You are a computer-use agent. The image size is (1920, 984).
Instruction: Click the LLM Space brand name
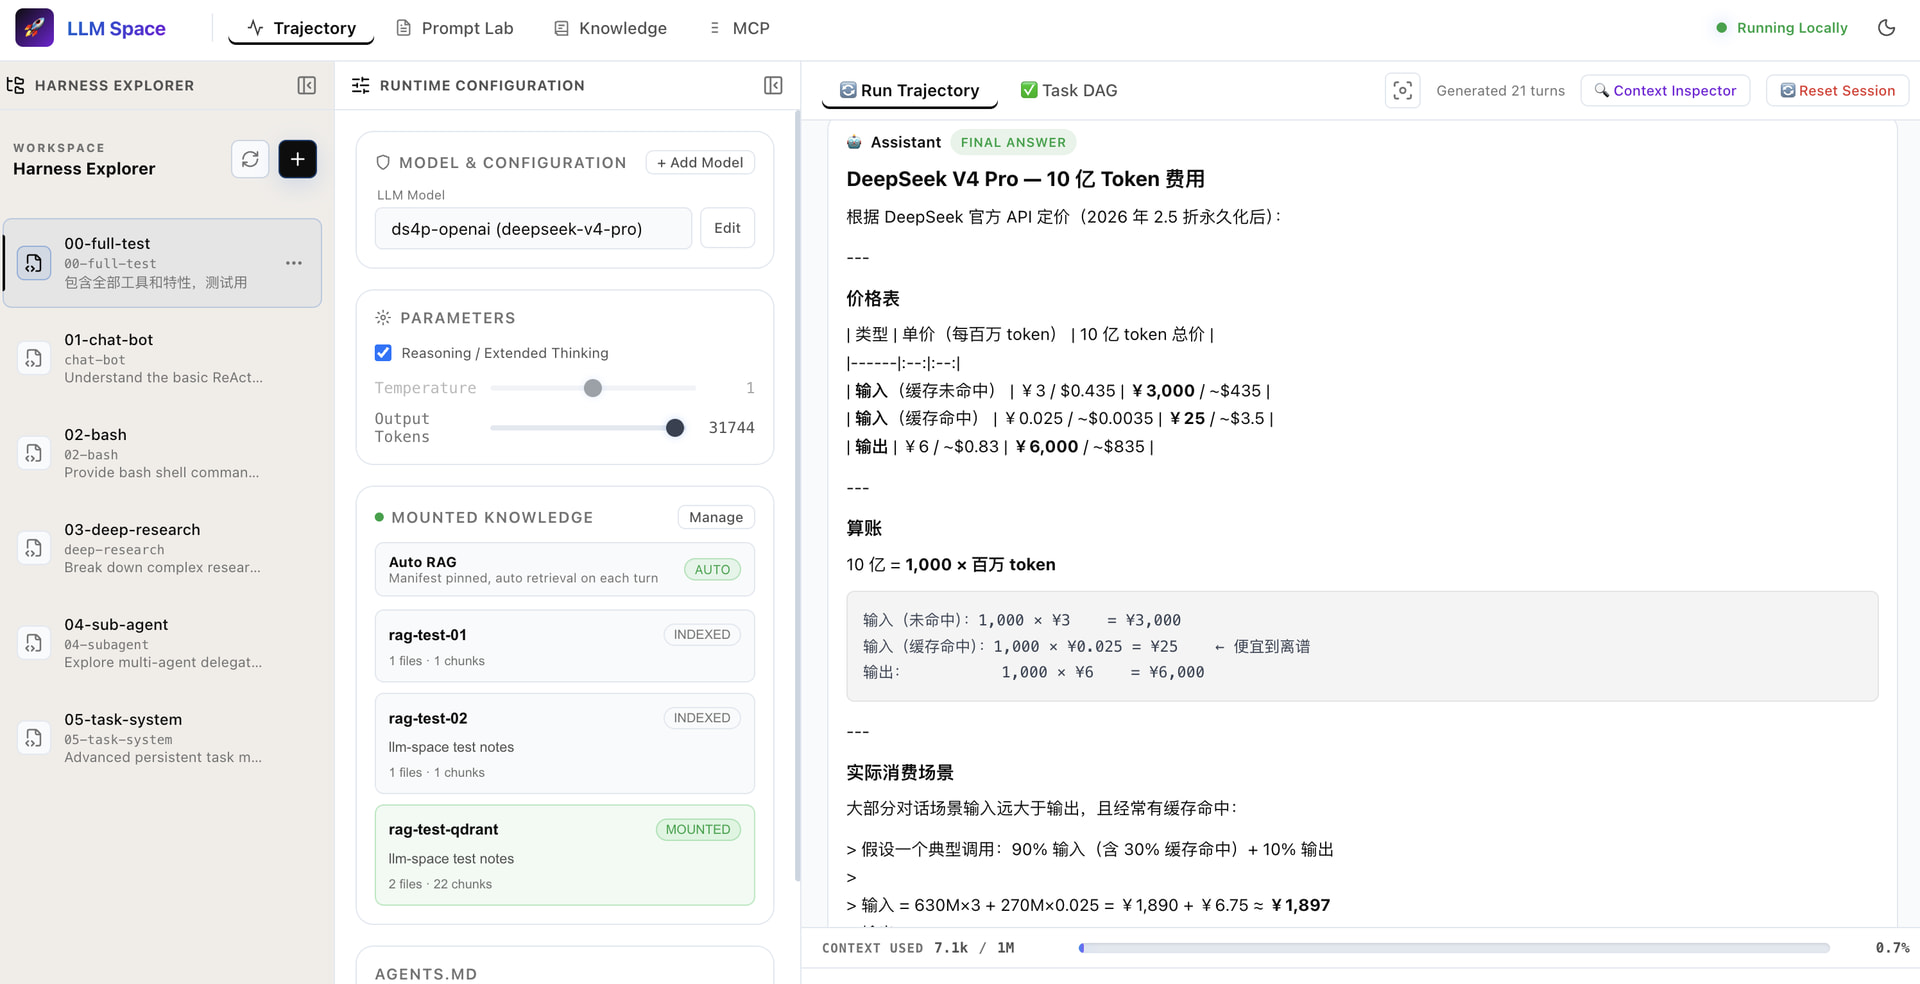click(x=116, y=28)
